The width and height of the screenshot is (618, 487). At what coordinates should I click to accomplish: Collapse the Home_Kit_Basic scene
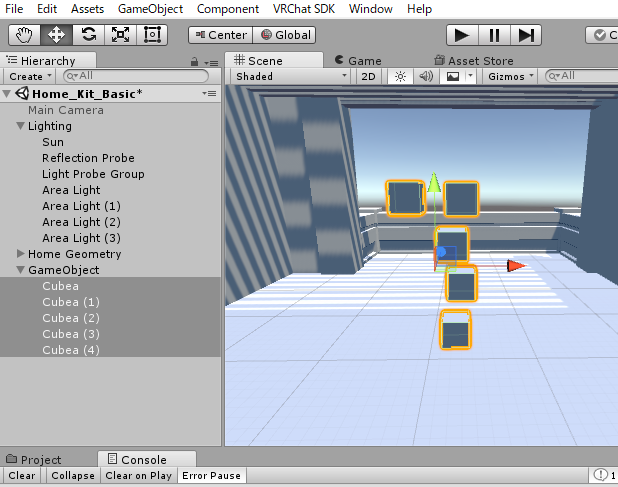(x=6, y=94)
